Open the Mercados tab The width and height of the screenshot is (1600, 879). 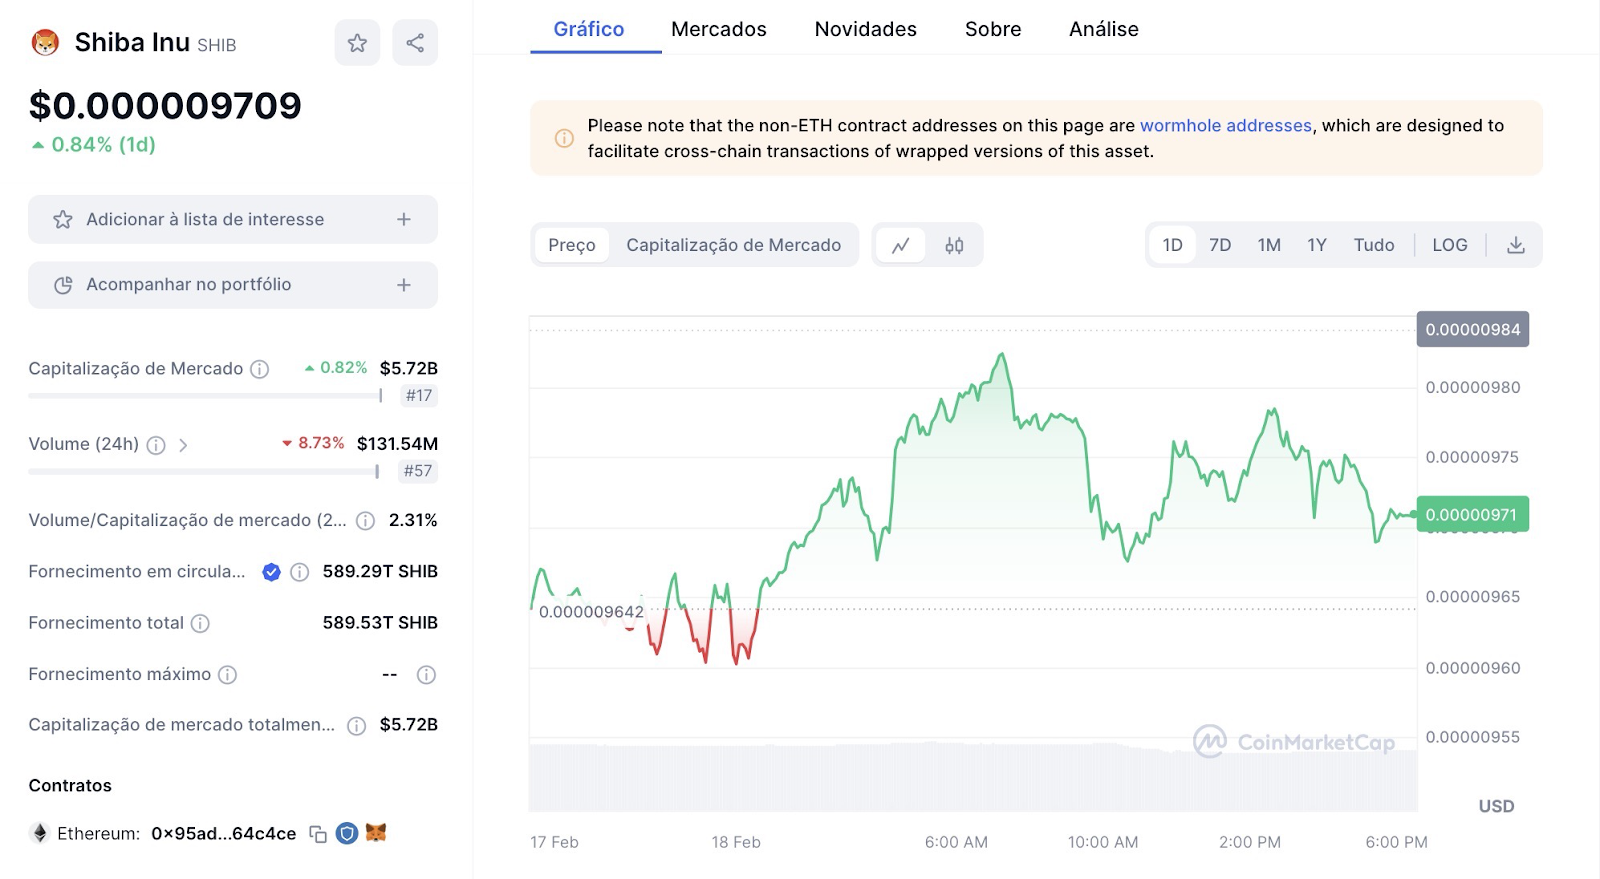click(719, 29)
